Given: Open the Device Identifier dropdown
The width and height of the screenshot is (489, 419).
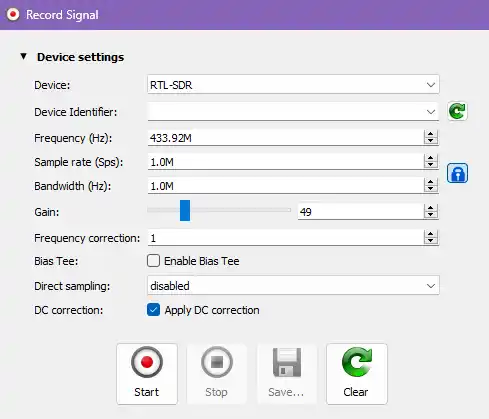Looking at the screenshot, I should point(293,112).
